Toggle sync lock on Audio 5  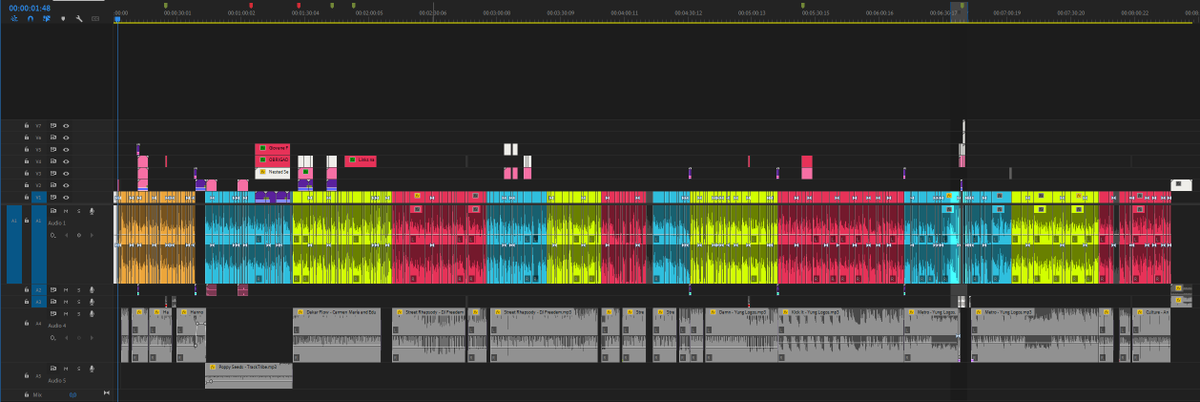[x=53, y=368]
